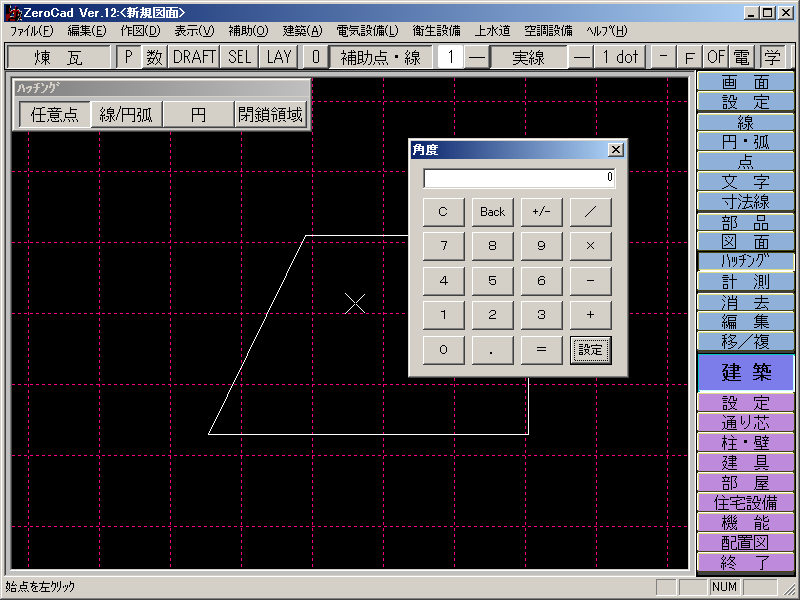
Task: Click the 学 toolbar icon
Action: (772, 57)
